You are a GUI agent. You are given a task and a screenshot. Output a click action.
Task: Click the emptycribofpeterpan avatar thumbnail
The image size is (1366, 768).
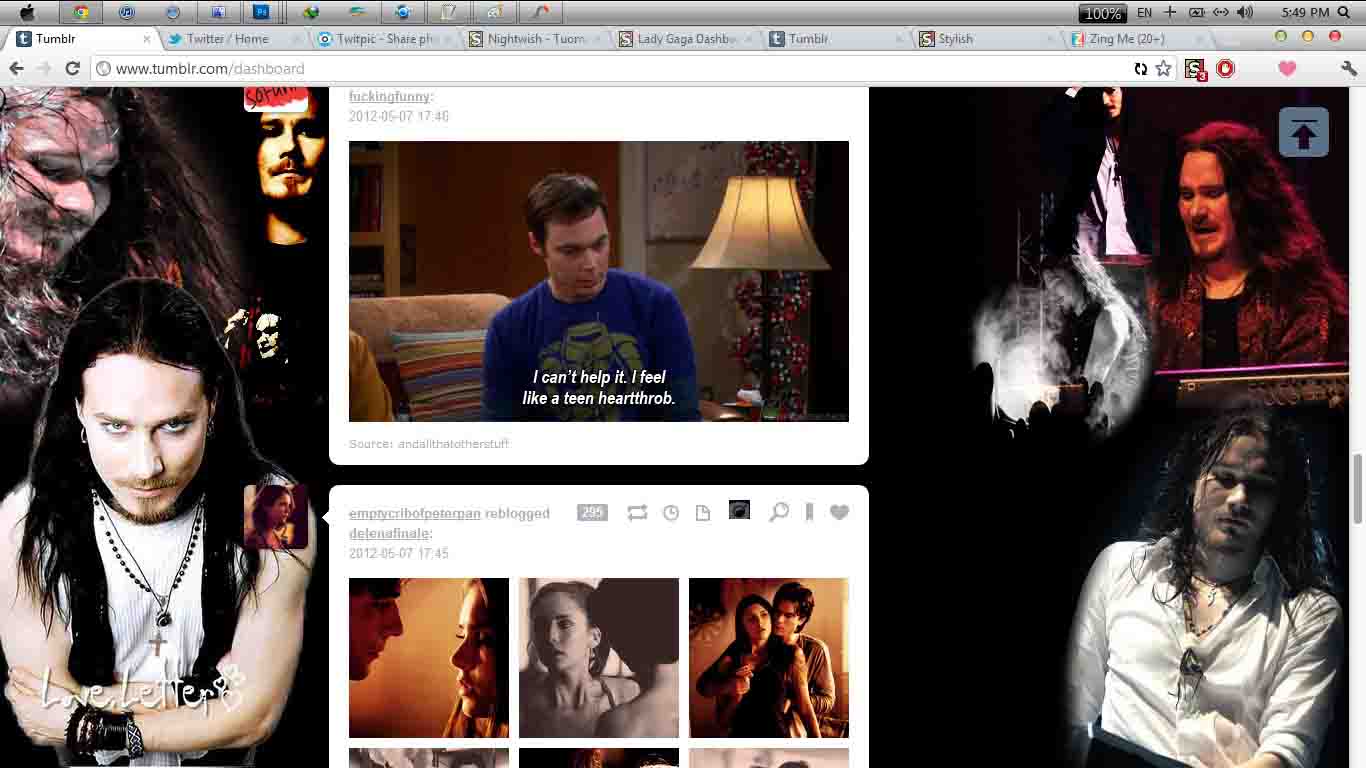[x=276, y=516]
